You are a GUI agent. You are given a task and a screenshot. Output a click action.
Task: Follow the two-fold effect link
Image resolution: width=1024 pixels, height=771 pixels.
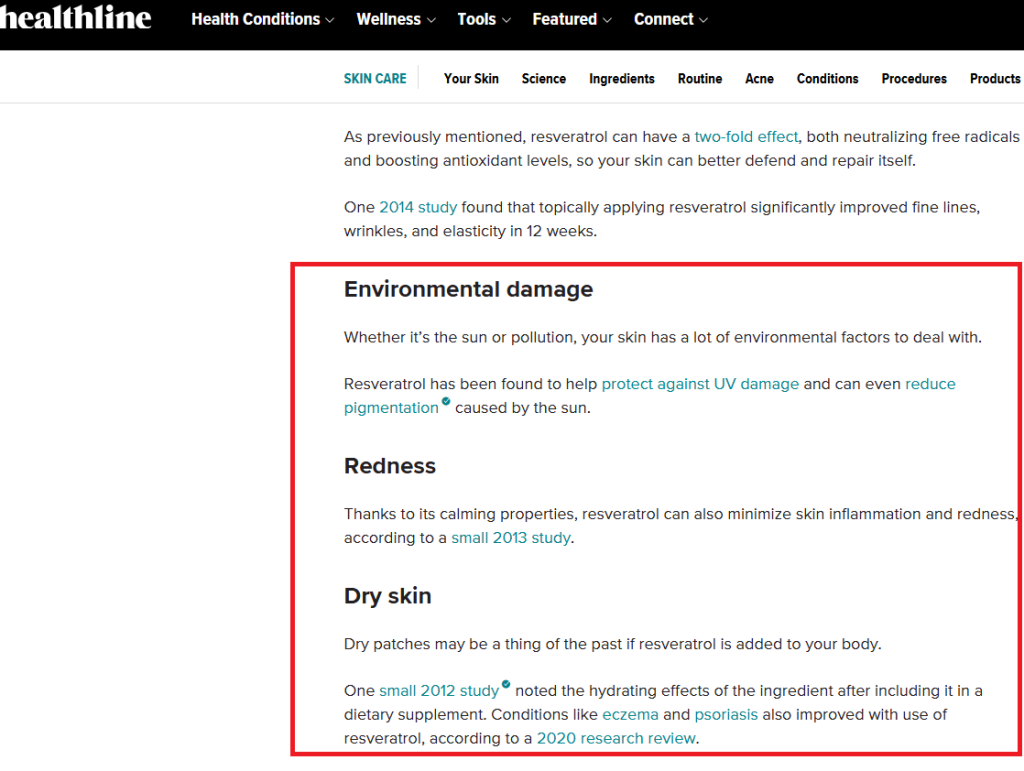[x=746, y=137]
